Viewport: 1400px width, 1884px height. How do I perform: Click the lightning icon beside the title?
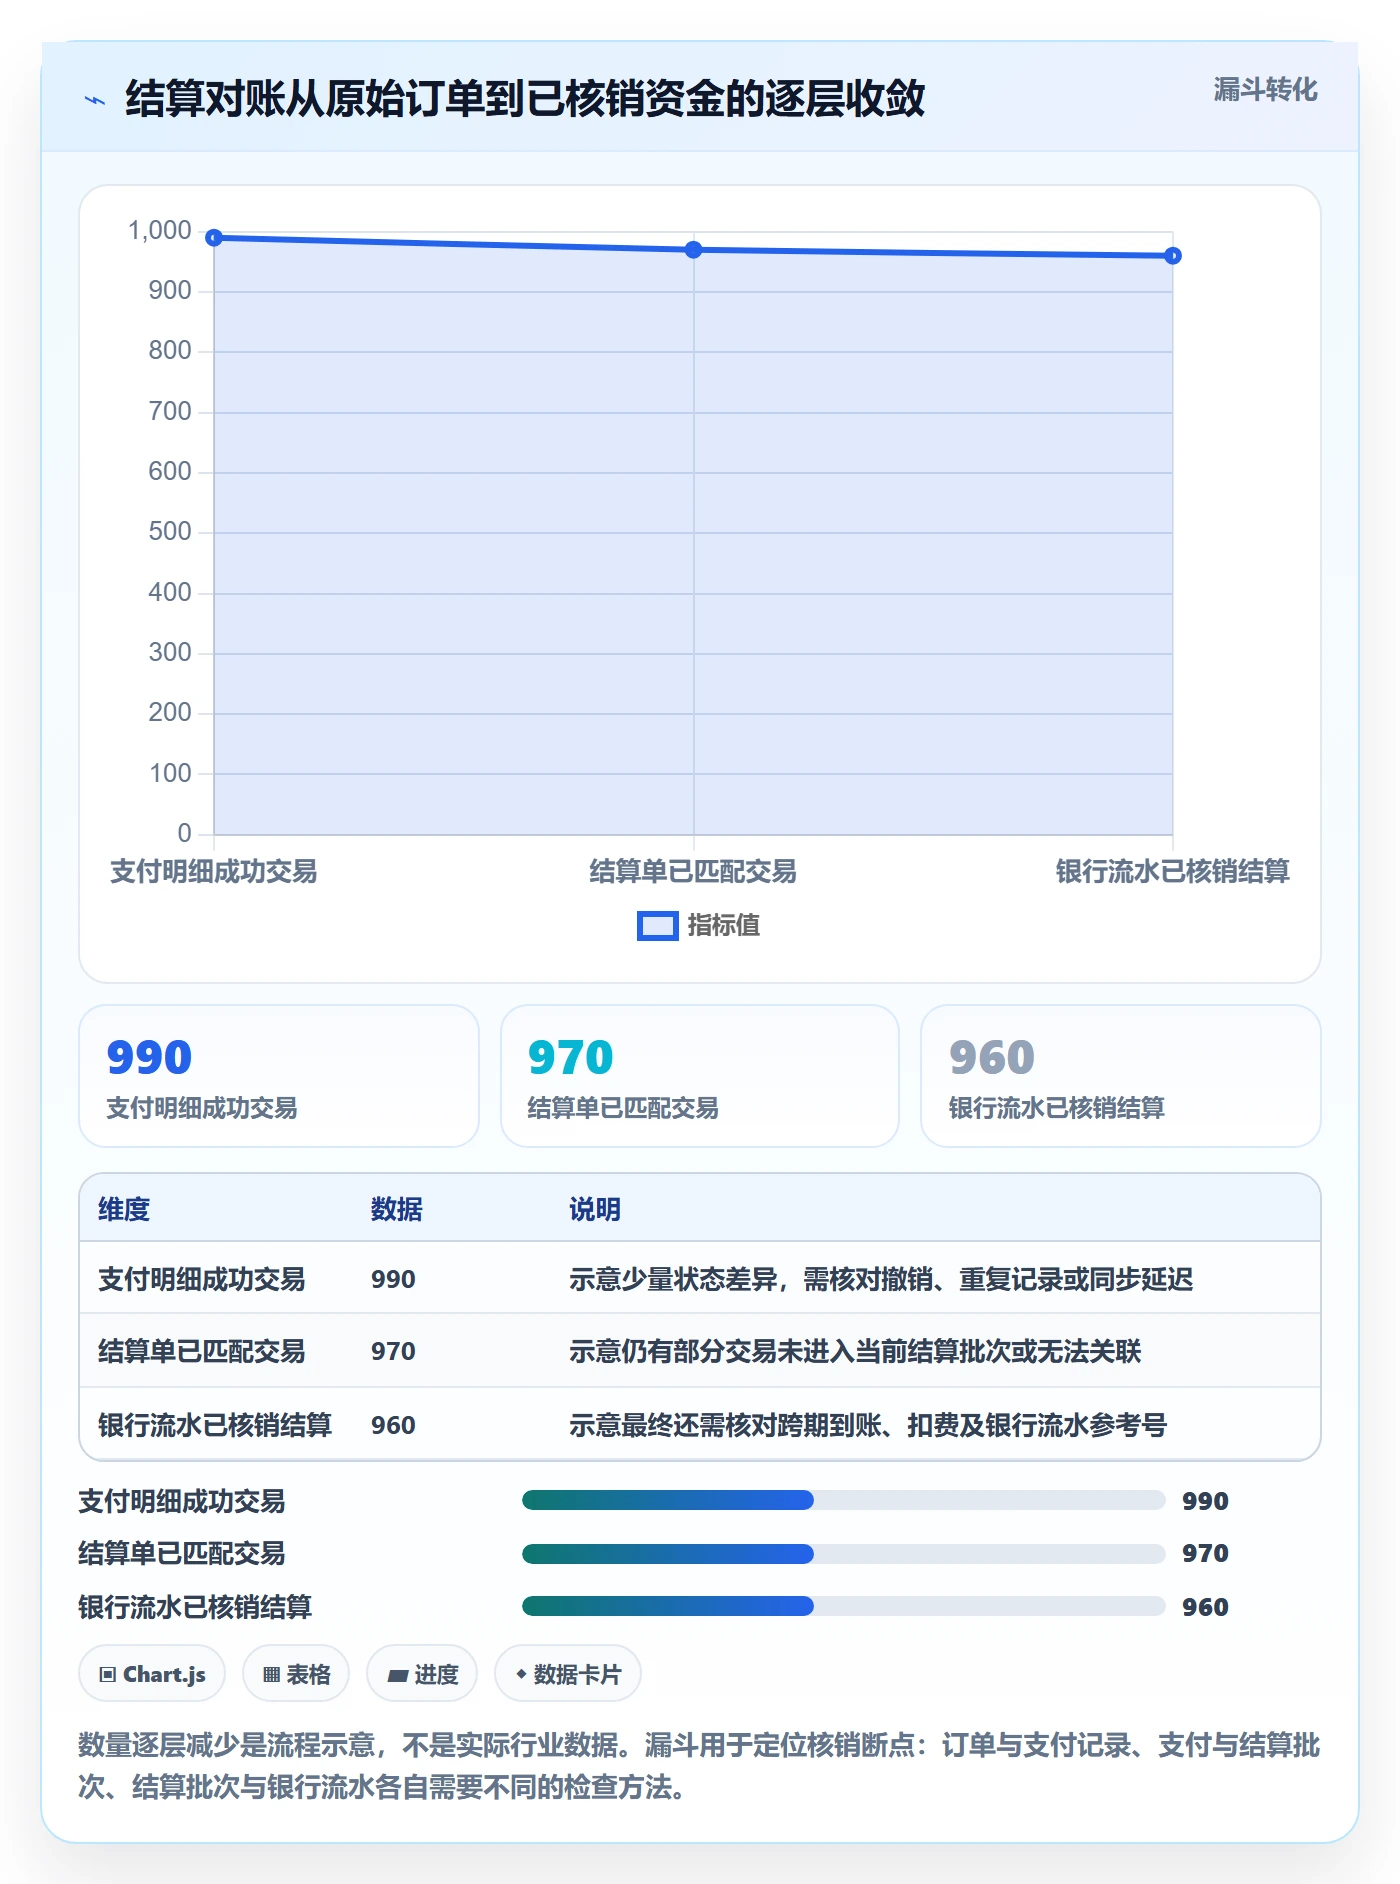click(95, 100)
